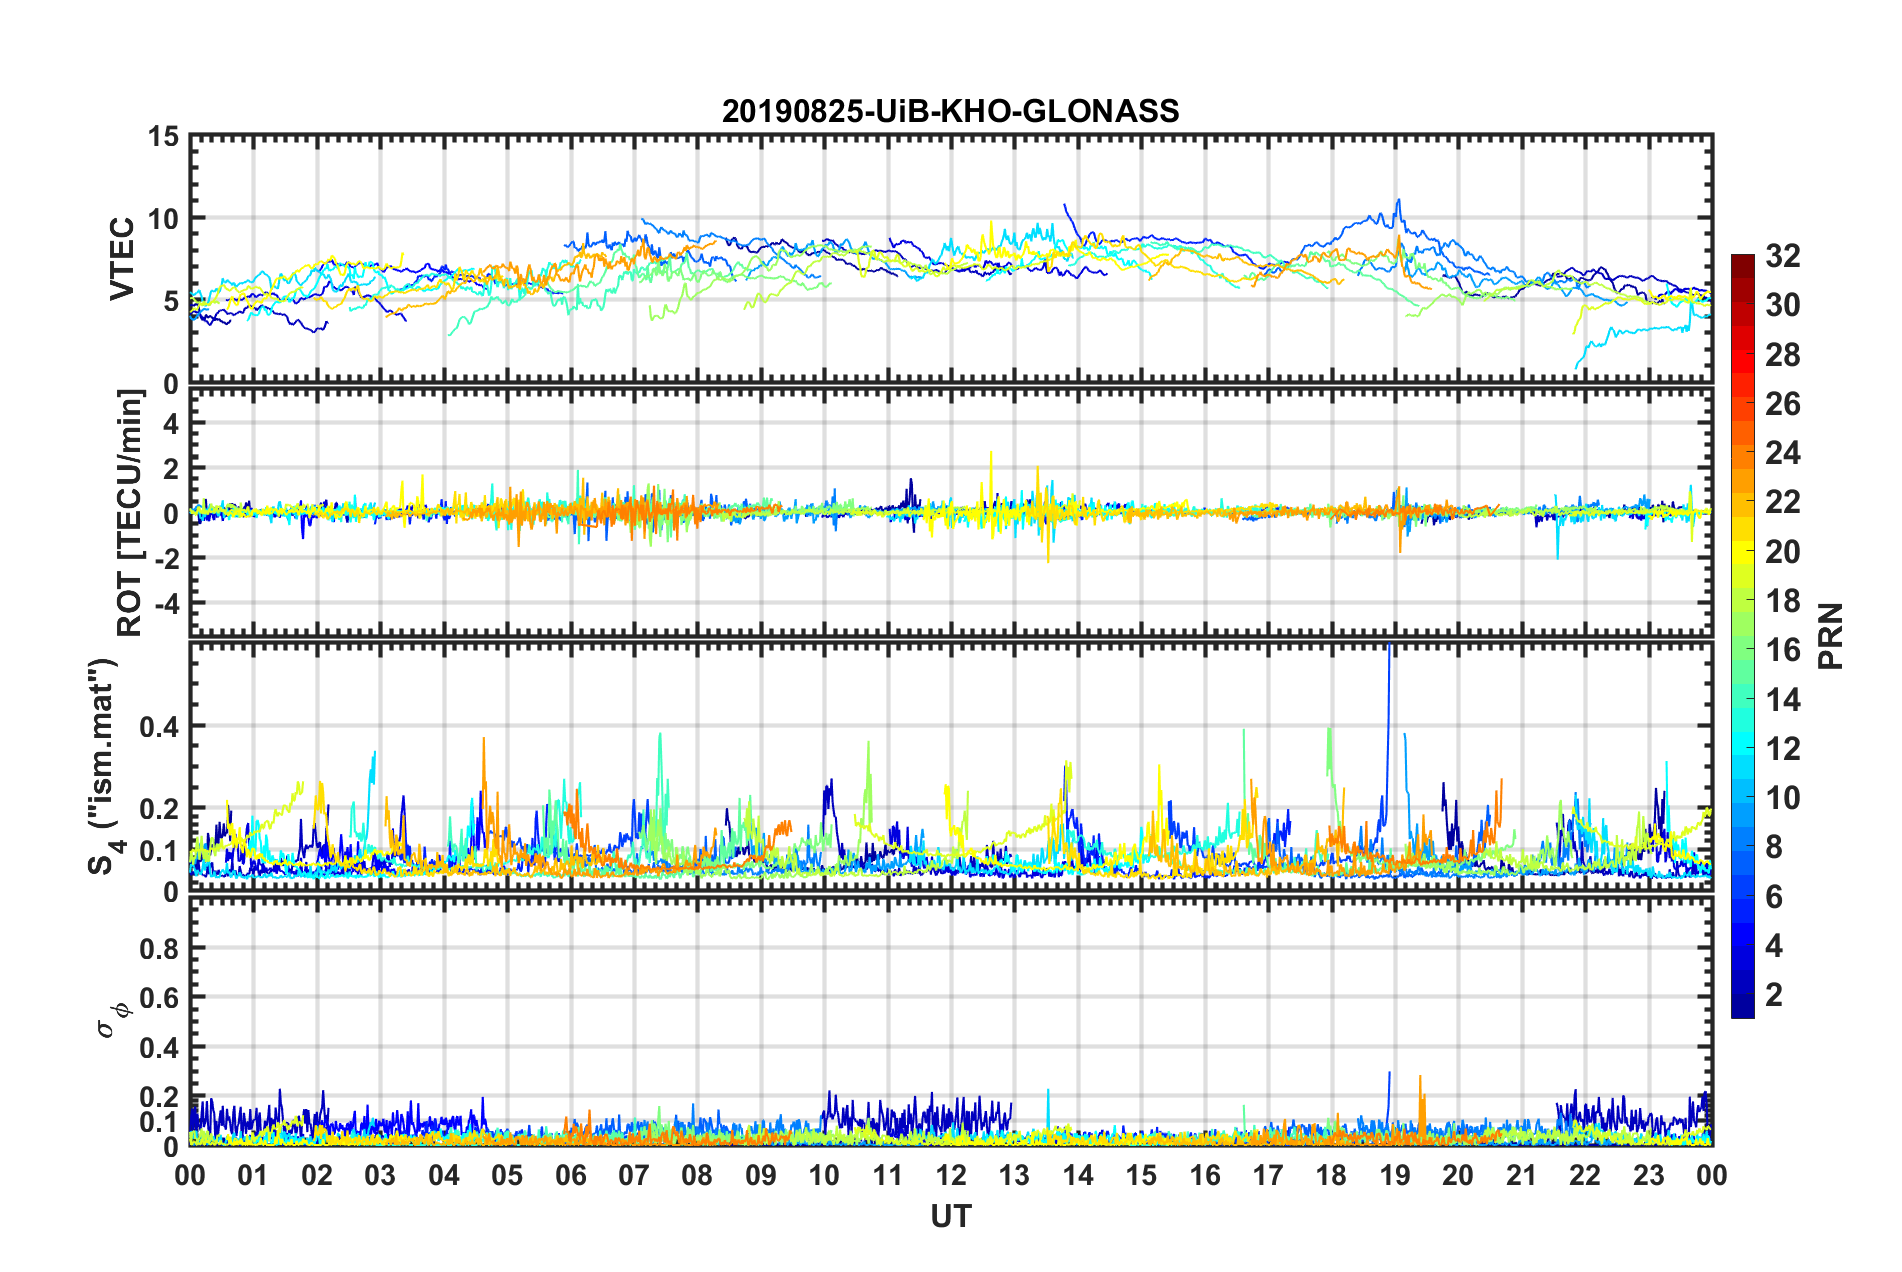Click the colorbar tick label 30

(x=1783, y=305)
